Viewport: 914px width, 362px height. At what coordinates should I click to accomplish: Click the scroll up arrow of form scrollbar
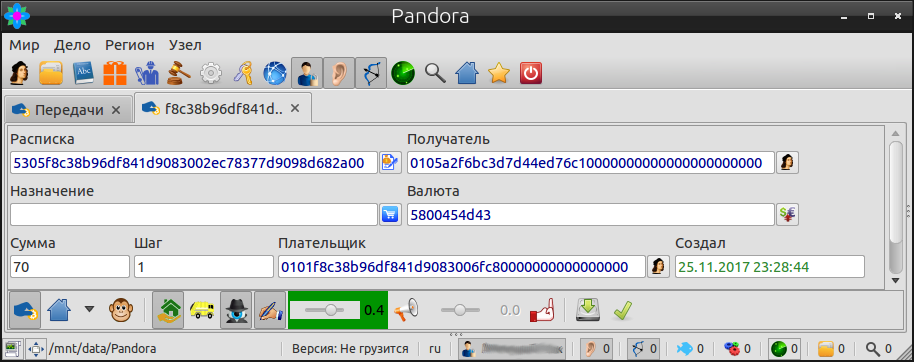[895, 133]
